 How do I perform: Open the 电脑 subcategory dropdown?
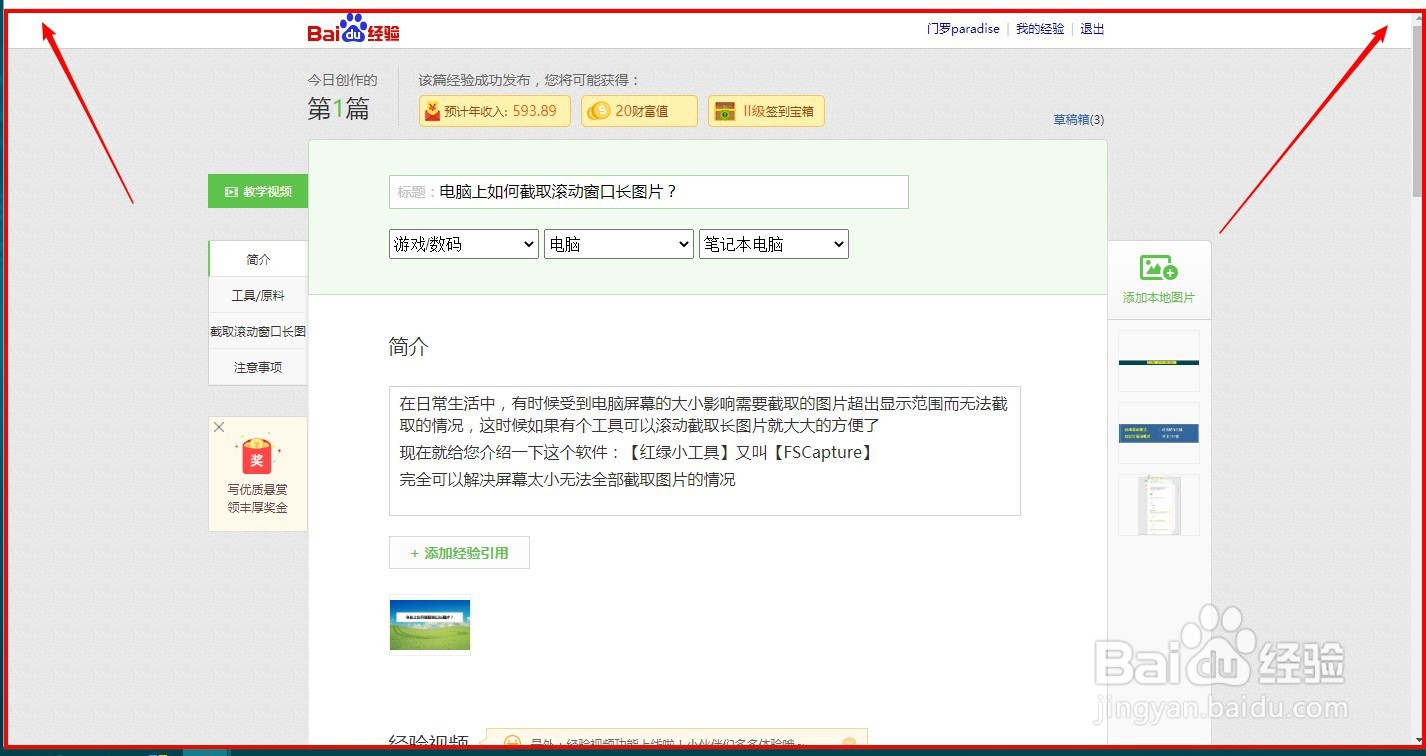click(618, 243)
